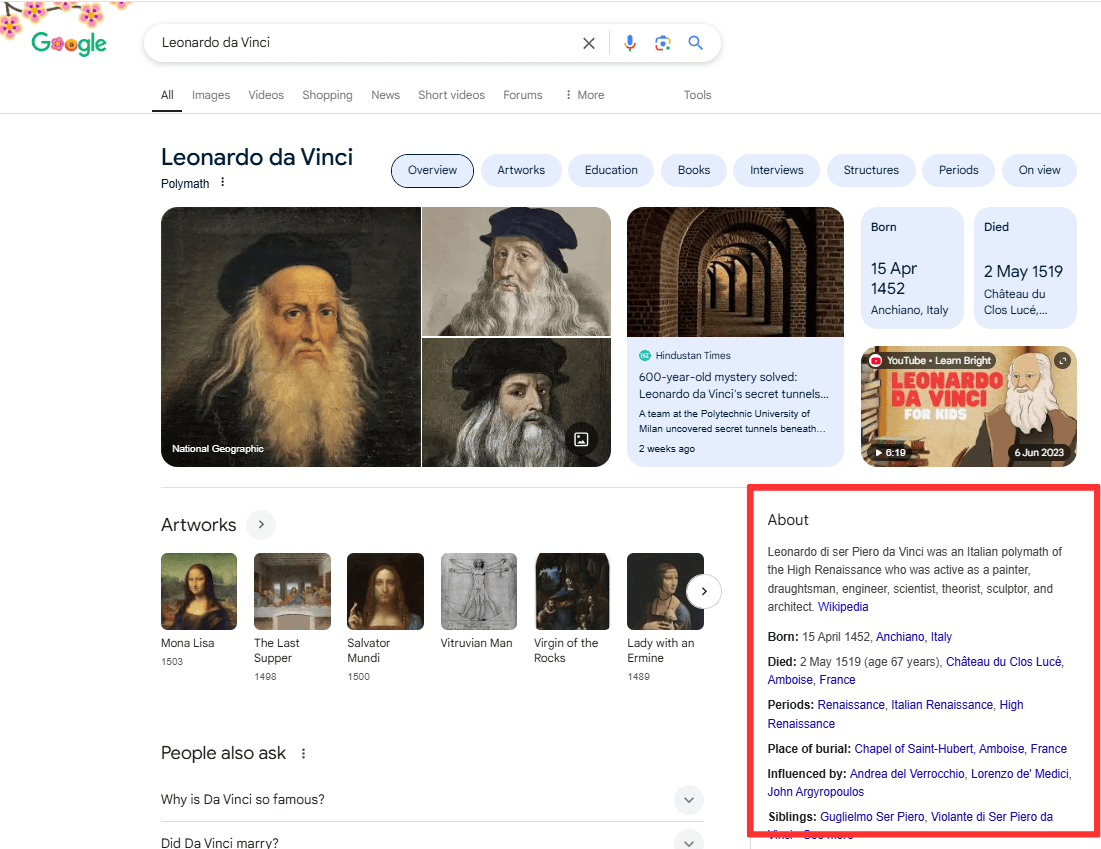The width and height of the screenshot is (1101, 849).
Task: Open the Virgin of the Rocks thumbnail
Action: 572,591
